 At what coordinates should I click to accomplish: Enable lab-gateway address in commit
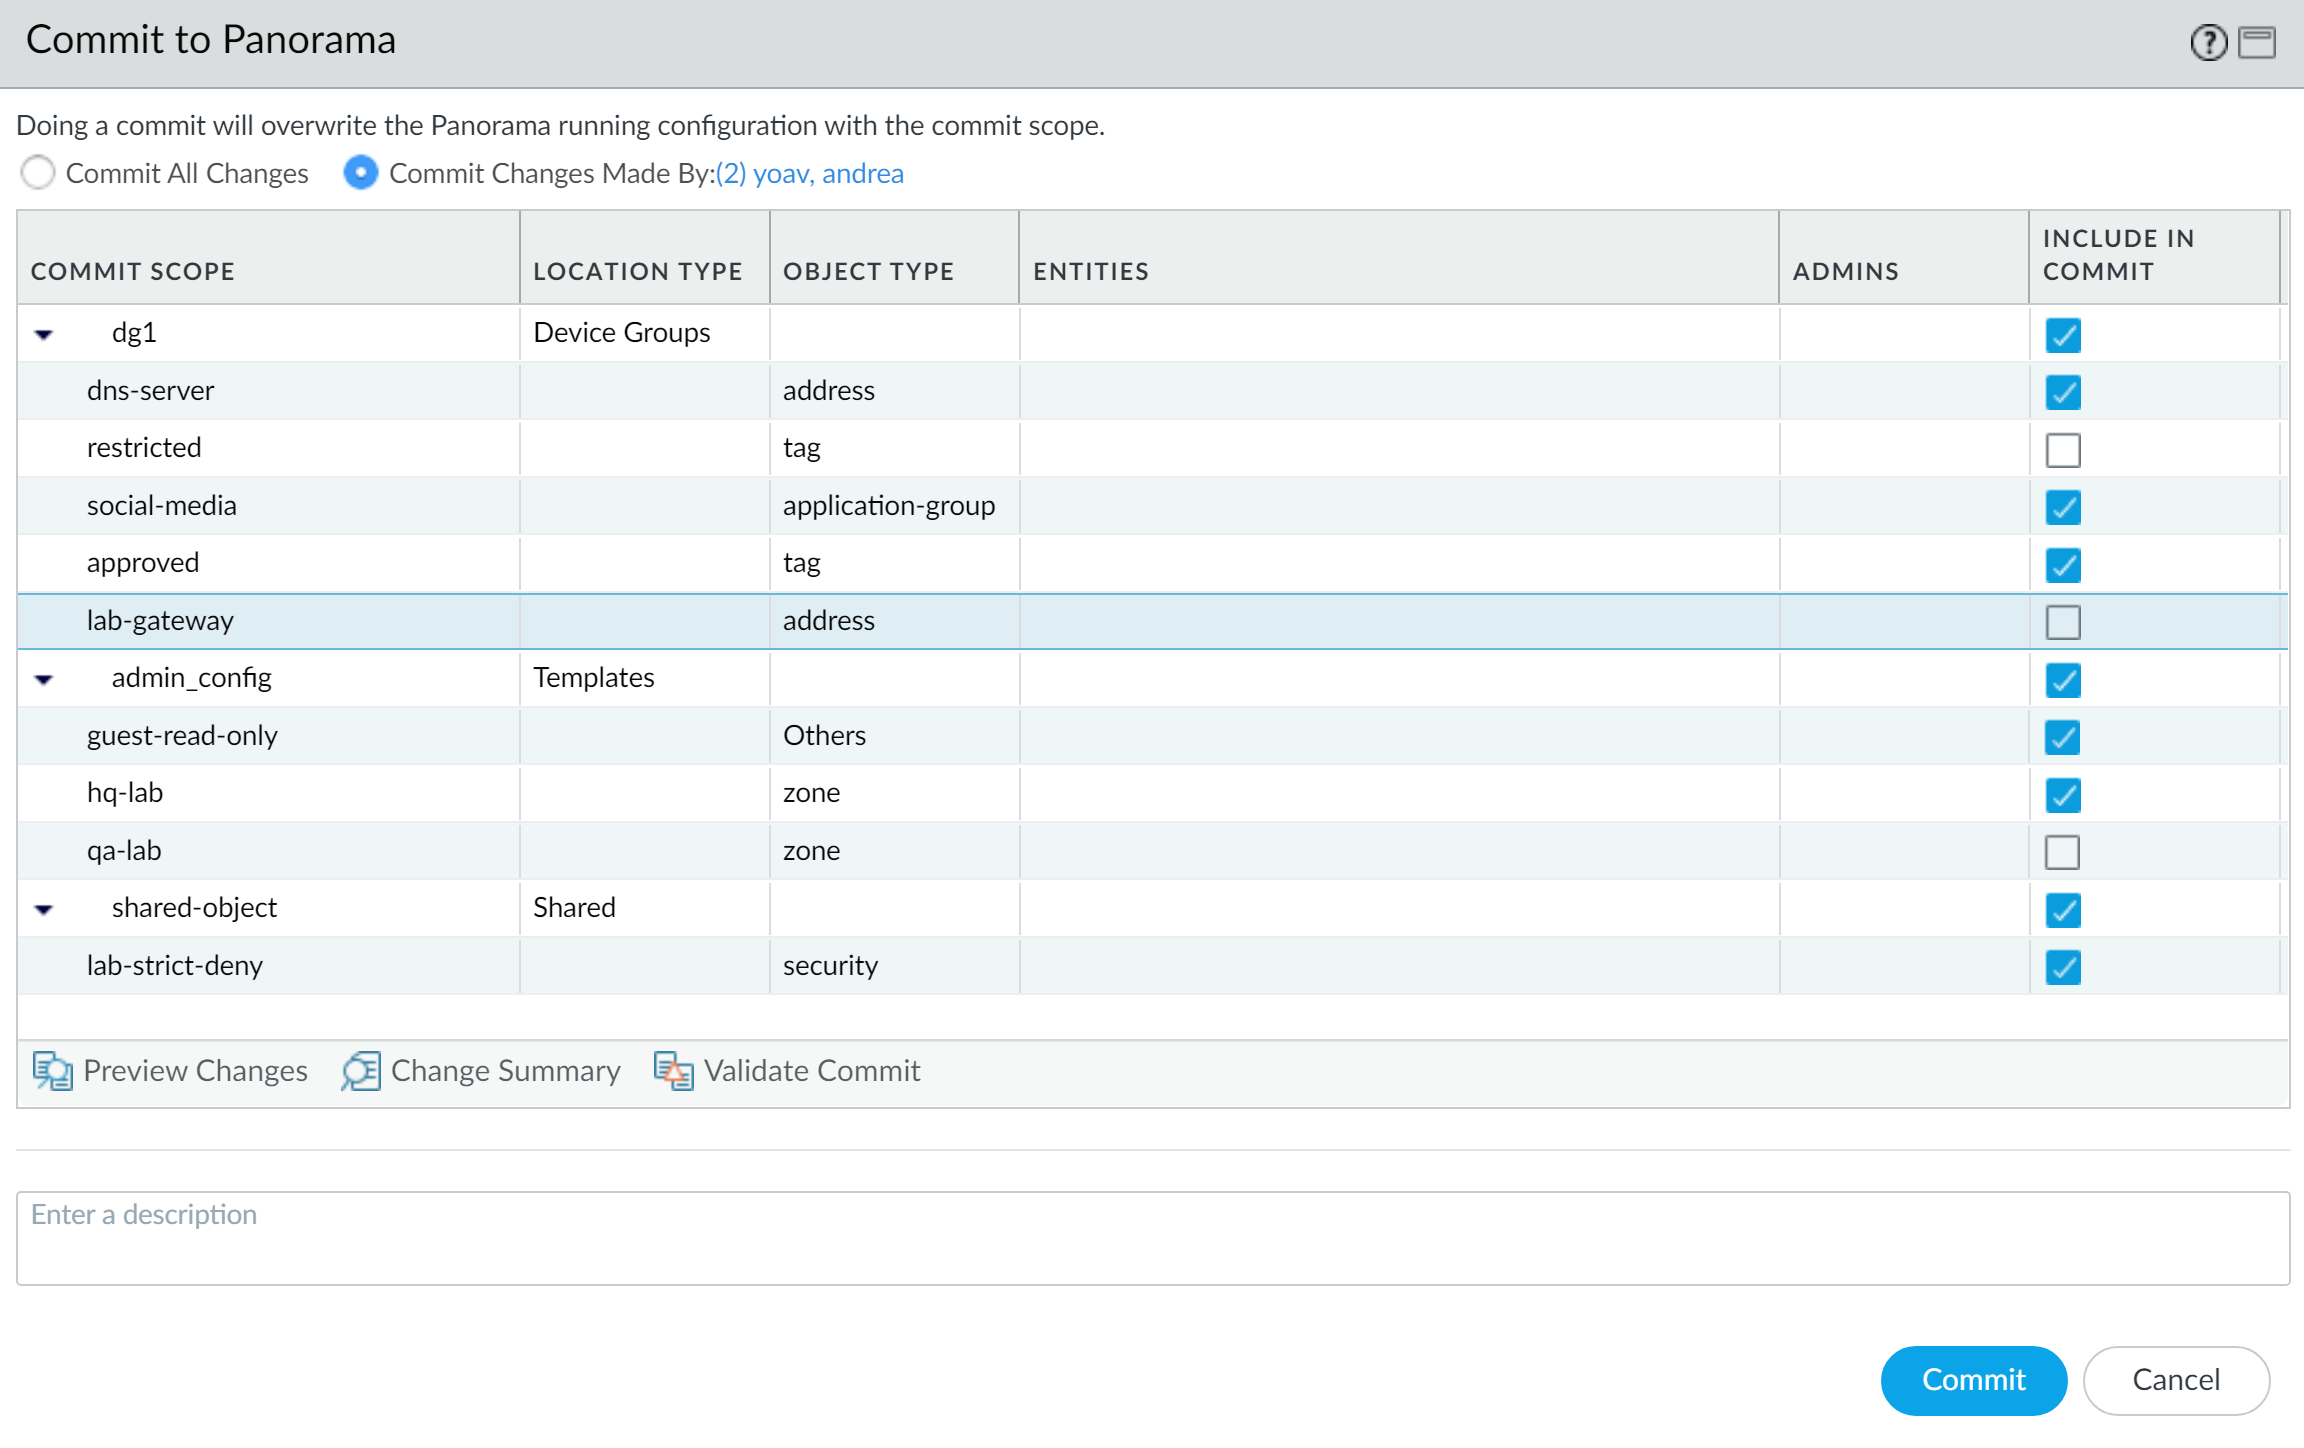click(2062, 622)
